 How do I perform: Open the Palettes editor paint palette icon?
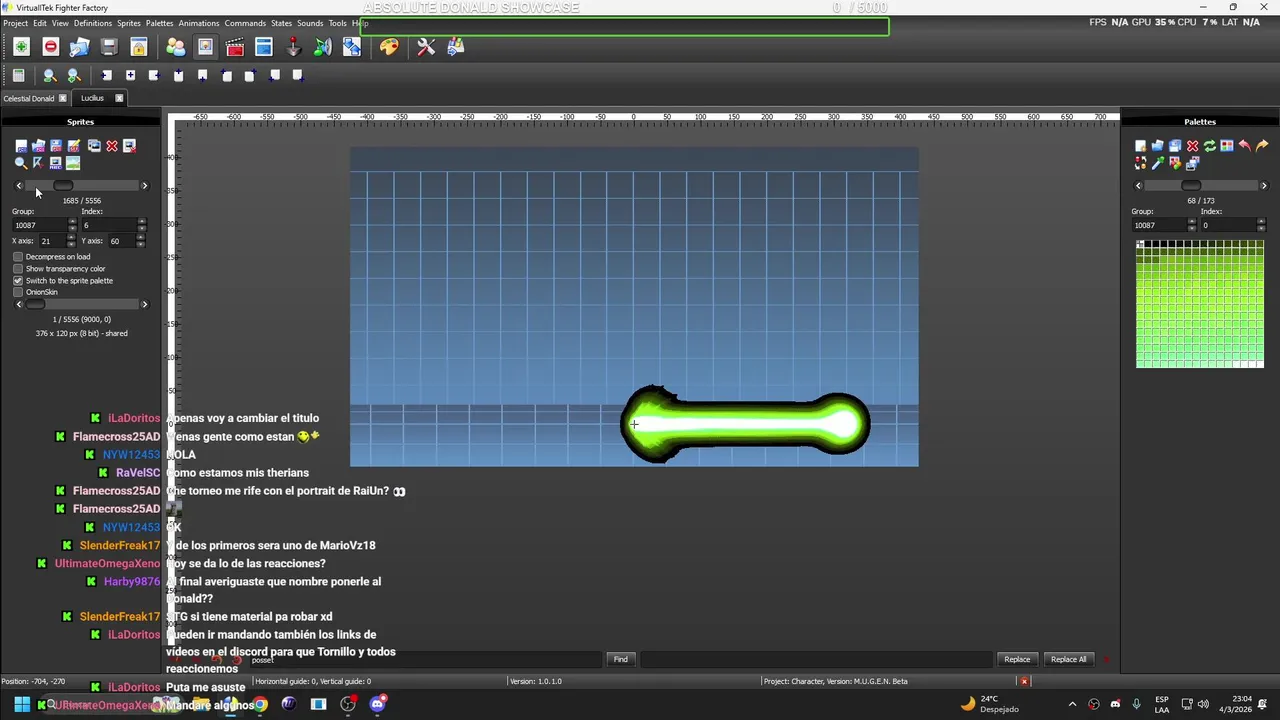tap(389, 47)
